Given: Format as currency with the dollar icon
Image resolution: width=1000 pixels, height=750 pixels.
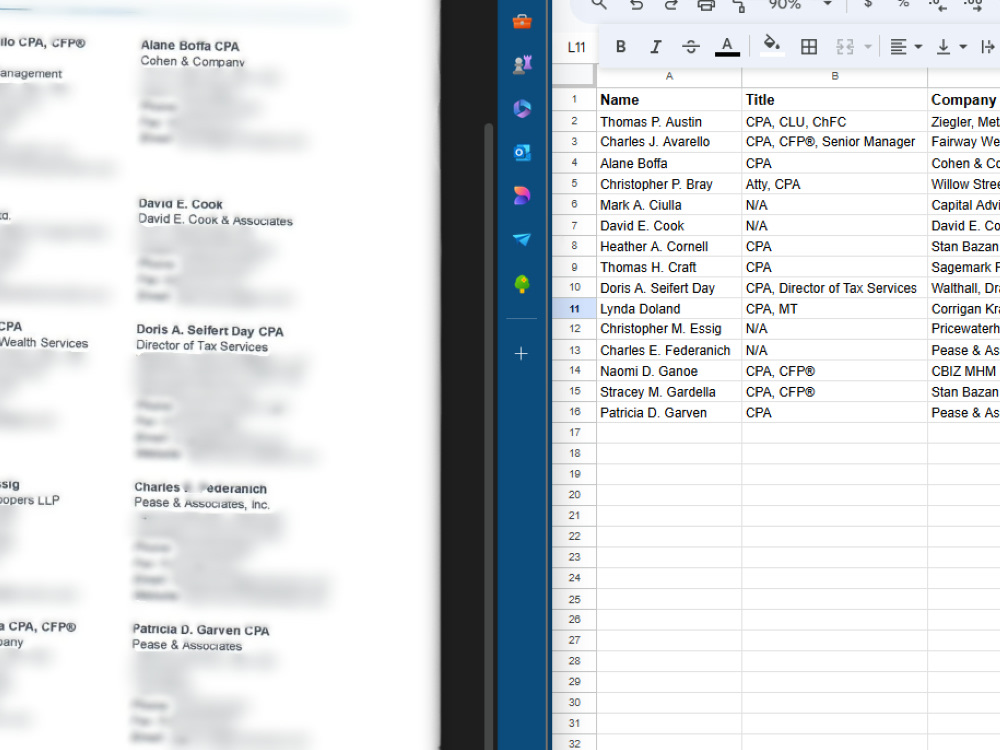Looking at the screenshot, I should [x=867, y=4].
